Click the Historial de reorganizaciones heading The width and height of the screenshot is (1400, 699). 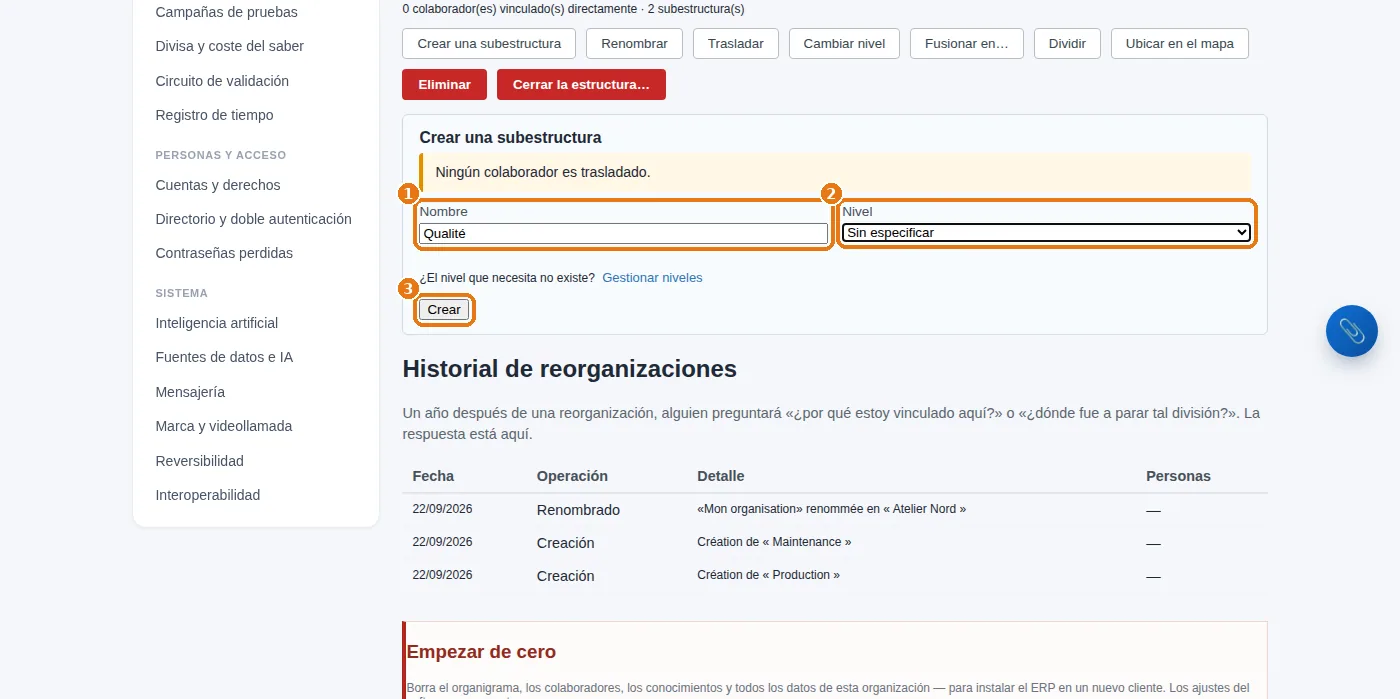coord(570,369)
